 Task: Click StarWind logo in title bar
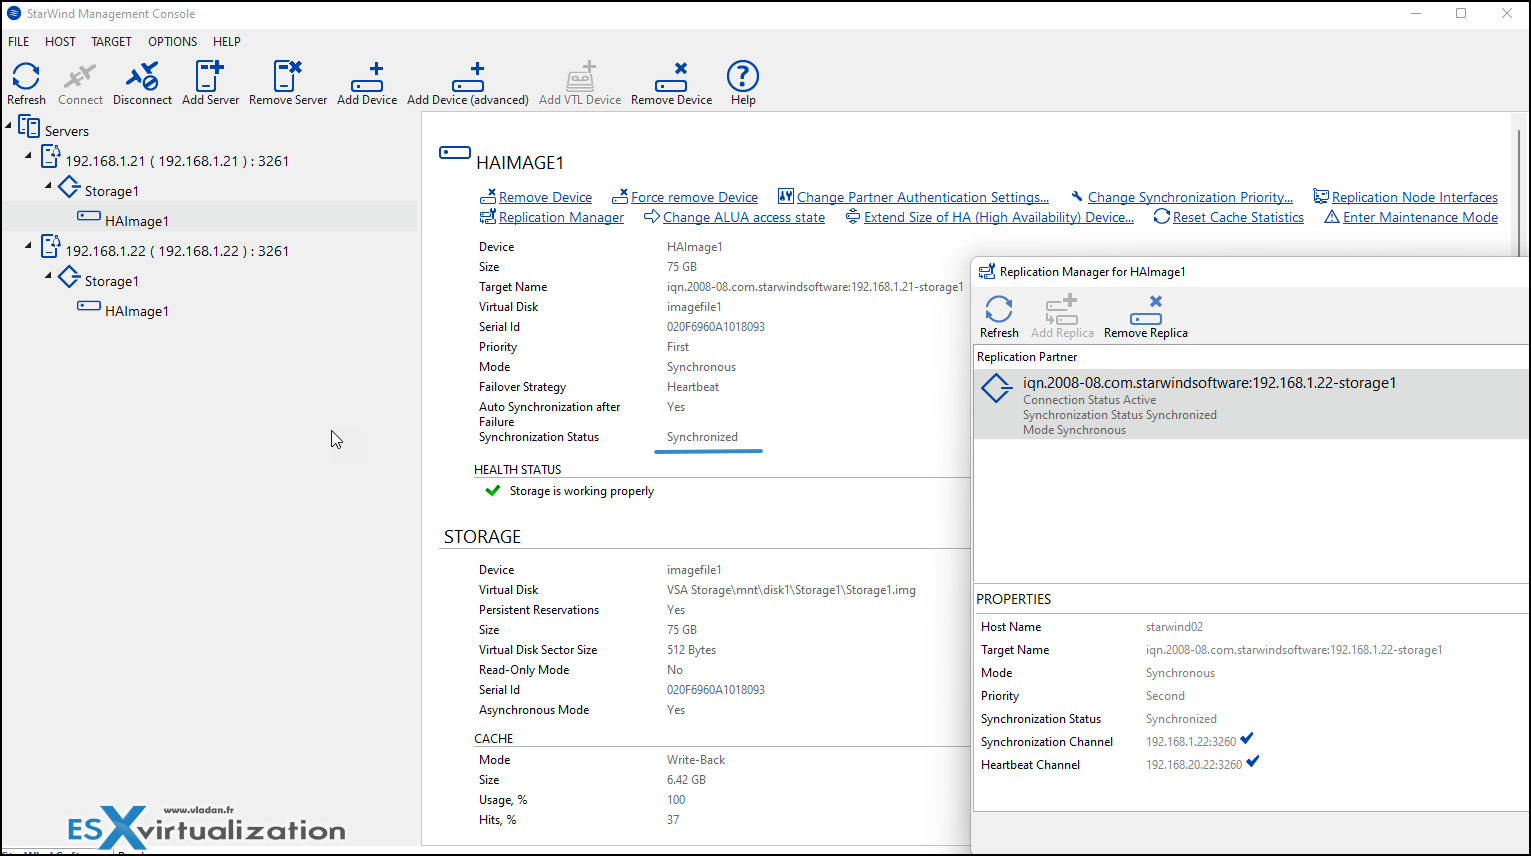(x=14, y=14)
